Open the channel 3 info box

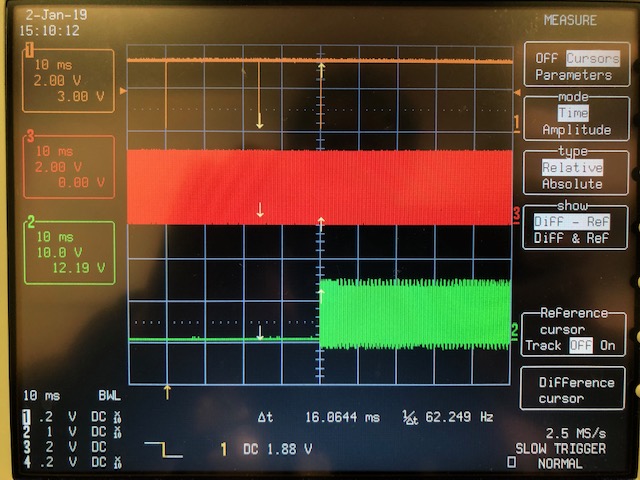[69, 167]
